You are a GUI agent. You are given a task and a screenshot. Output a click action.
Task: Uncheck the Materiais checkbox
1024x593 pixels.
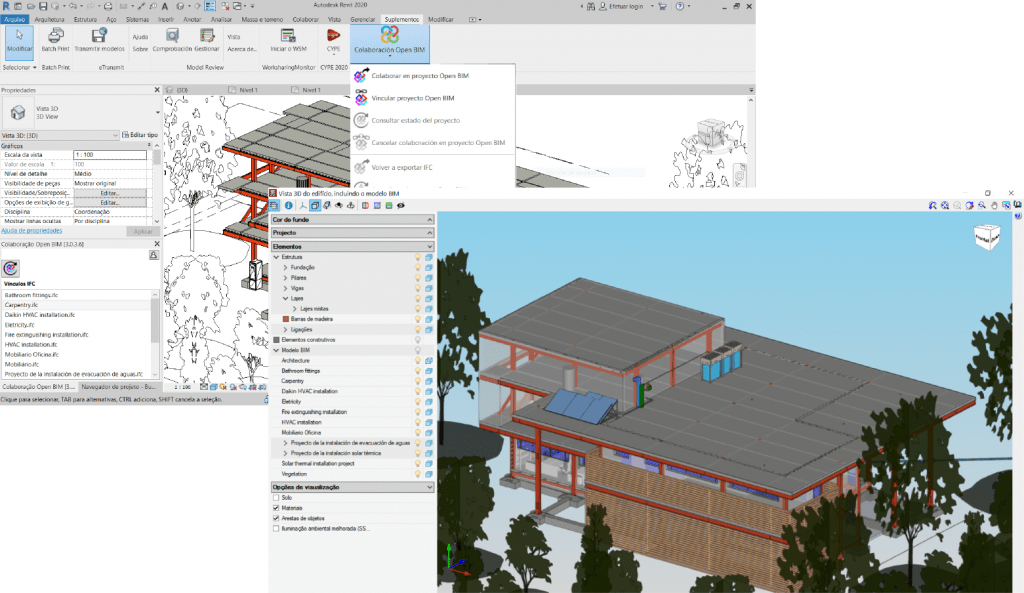point(276,508)
